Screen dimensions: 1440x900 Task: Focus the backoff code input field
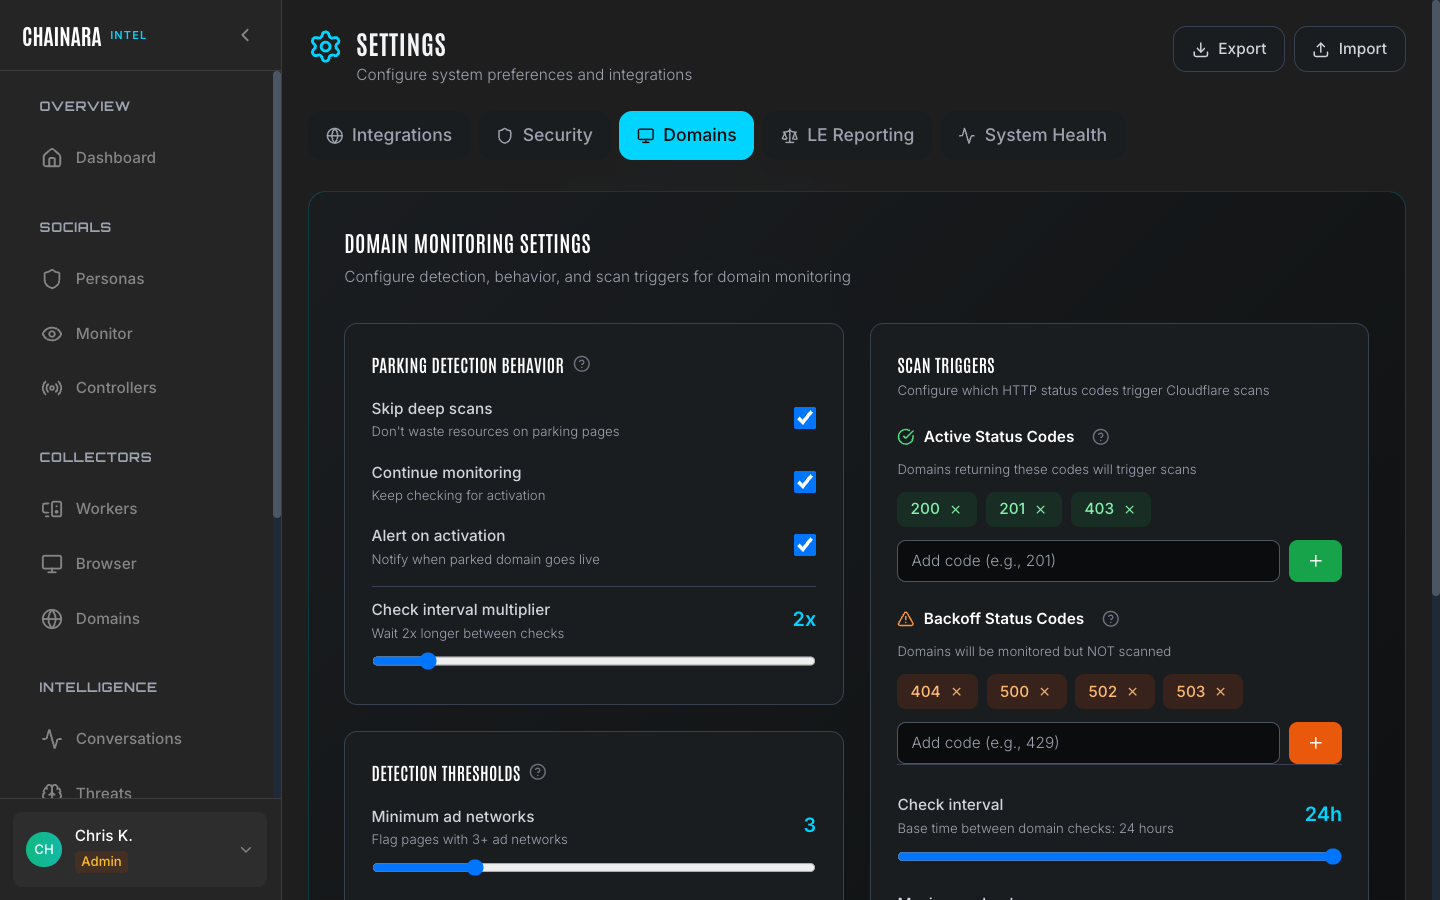(1088, 743)
